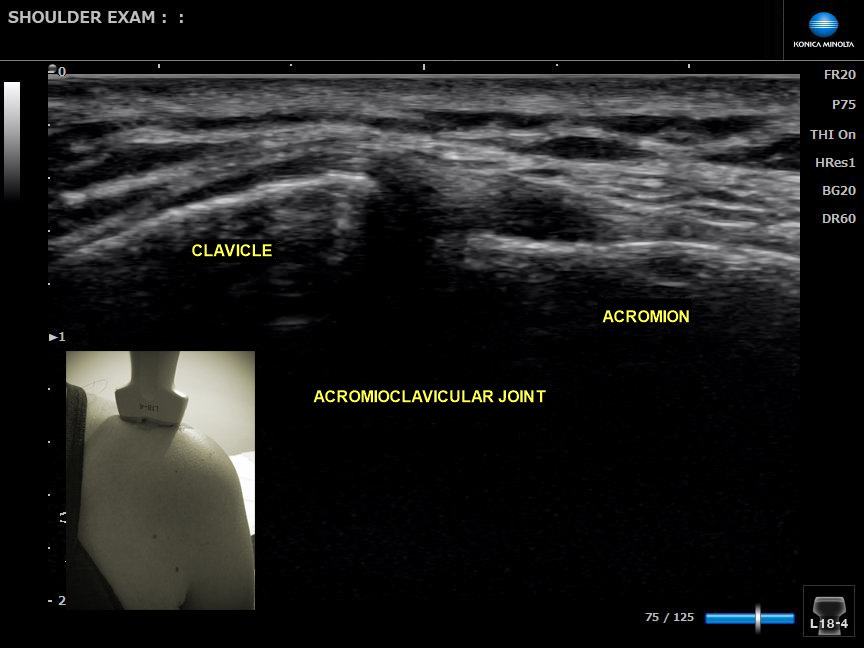Click the cine frame slider handle
The height and width of the screenshot is (648, 864).
(x=758, y=618)
